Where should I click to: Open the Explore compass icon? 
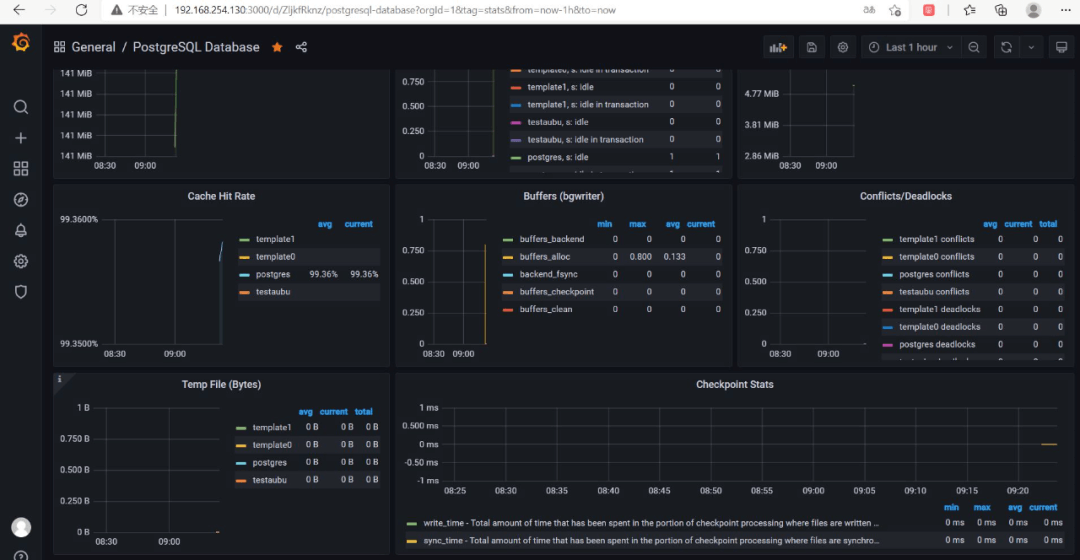pos(21,200)
